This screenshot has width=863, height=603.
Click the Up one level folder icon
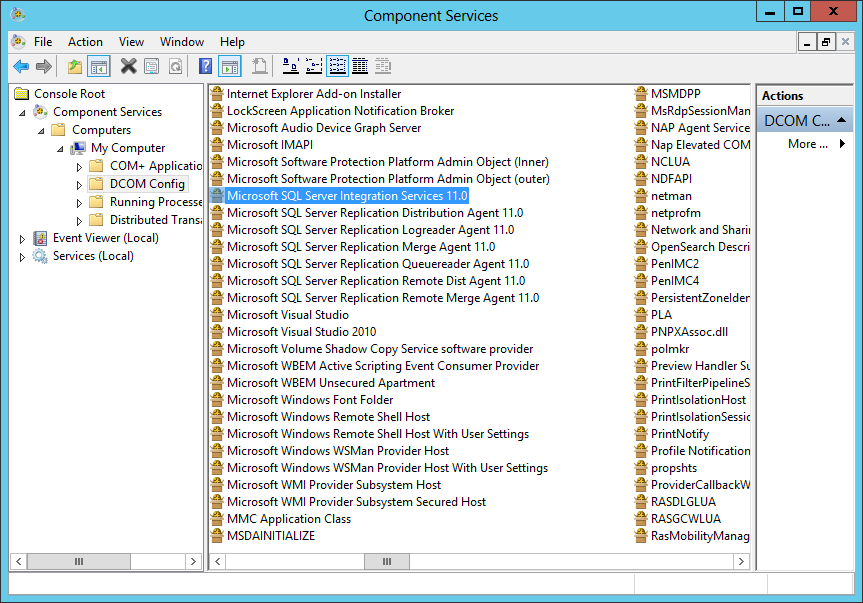(x=75, y=67)
